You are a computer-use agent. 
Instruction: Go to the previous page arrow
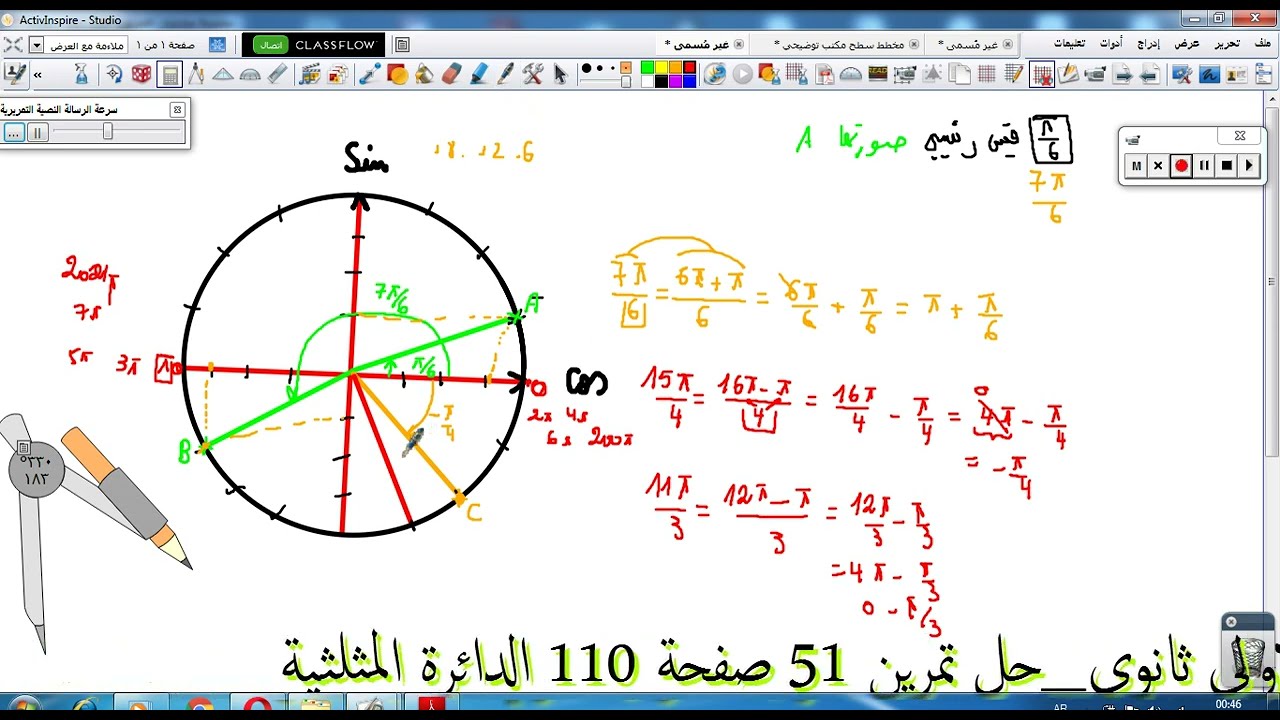coord(1150,74)
